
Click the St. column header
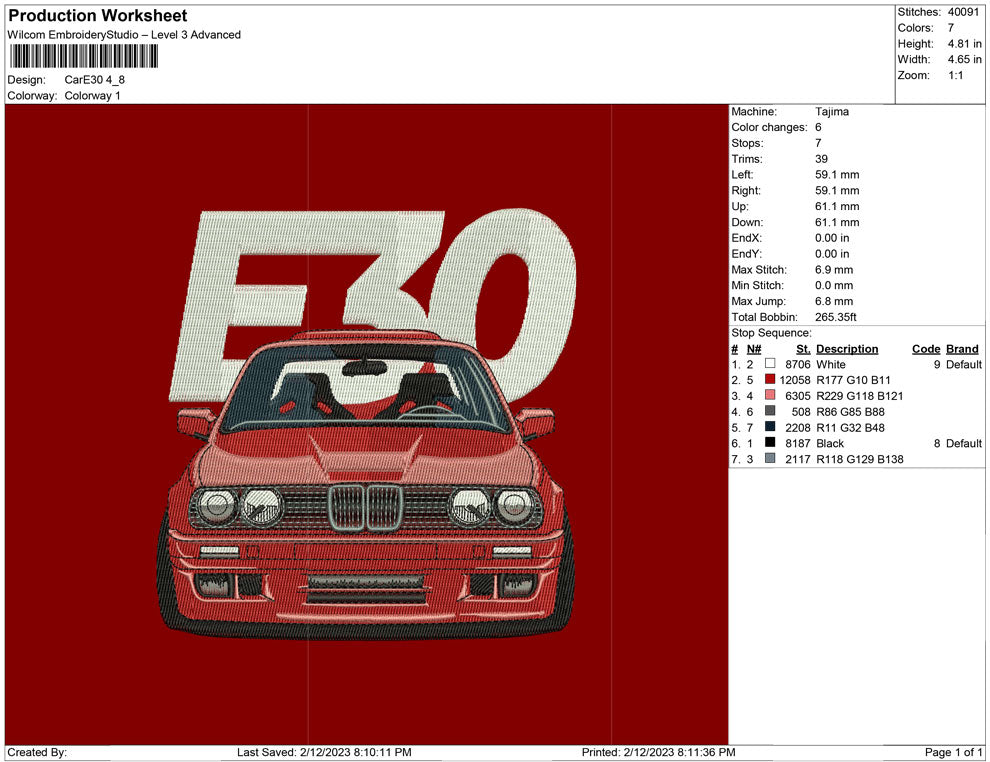(x=803, y=349)
